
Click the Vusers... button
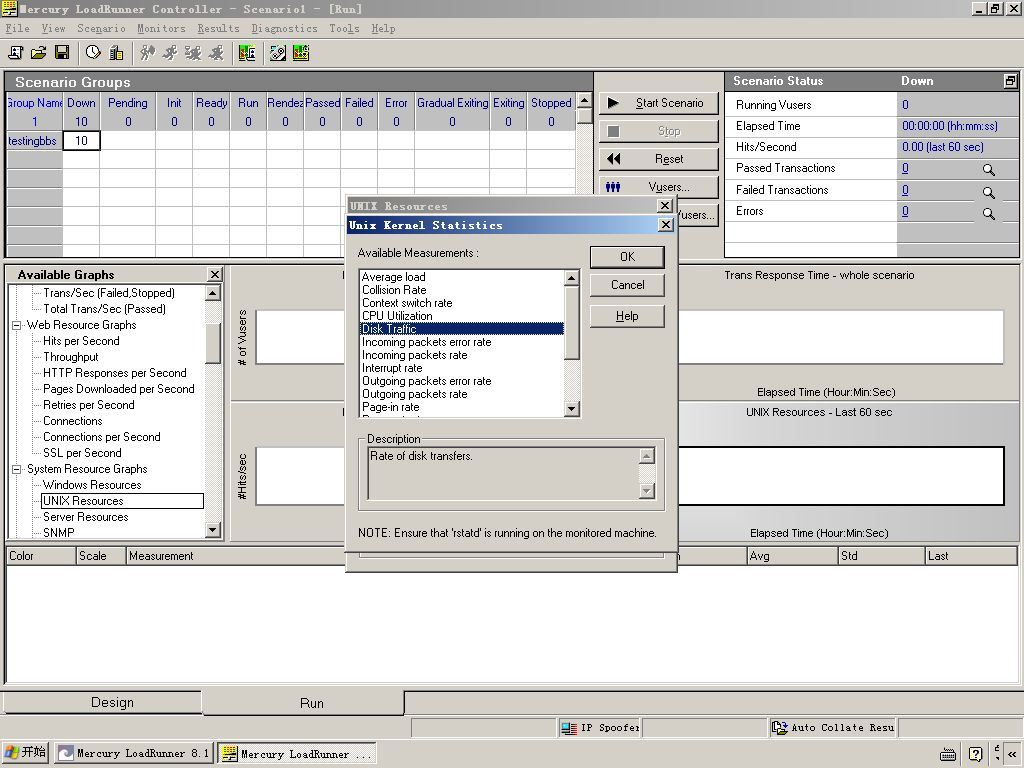coord(658,187)
